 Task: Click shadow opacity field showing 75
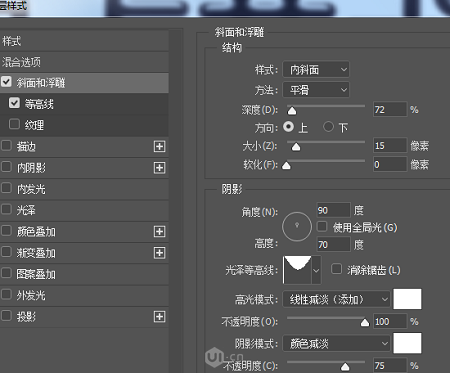pos(390,365)
